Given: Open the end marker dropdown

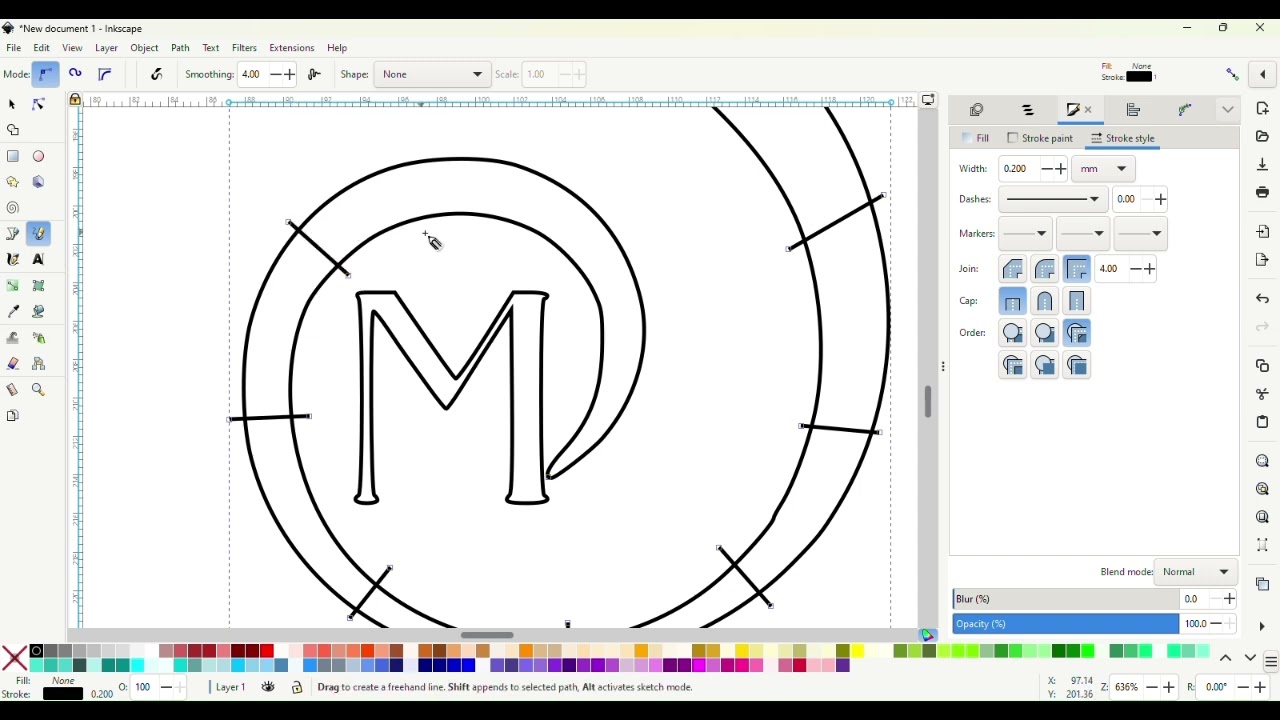Looking at the screenshot, I should [1141, 235].
